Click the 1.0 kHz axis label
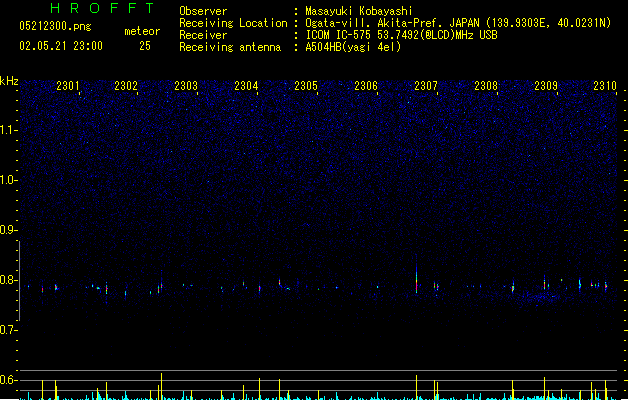This screenshot has height=400, width=629. pyautogui.click(x=8, y=180)
